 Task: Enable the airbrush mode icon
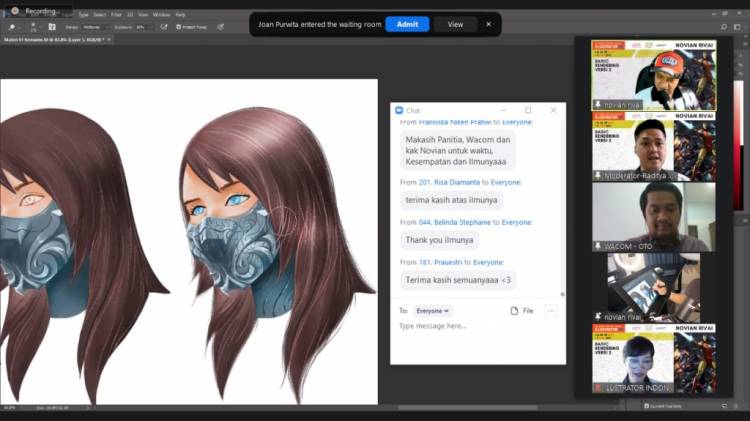click(x=164, y=27)
